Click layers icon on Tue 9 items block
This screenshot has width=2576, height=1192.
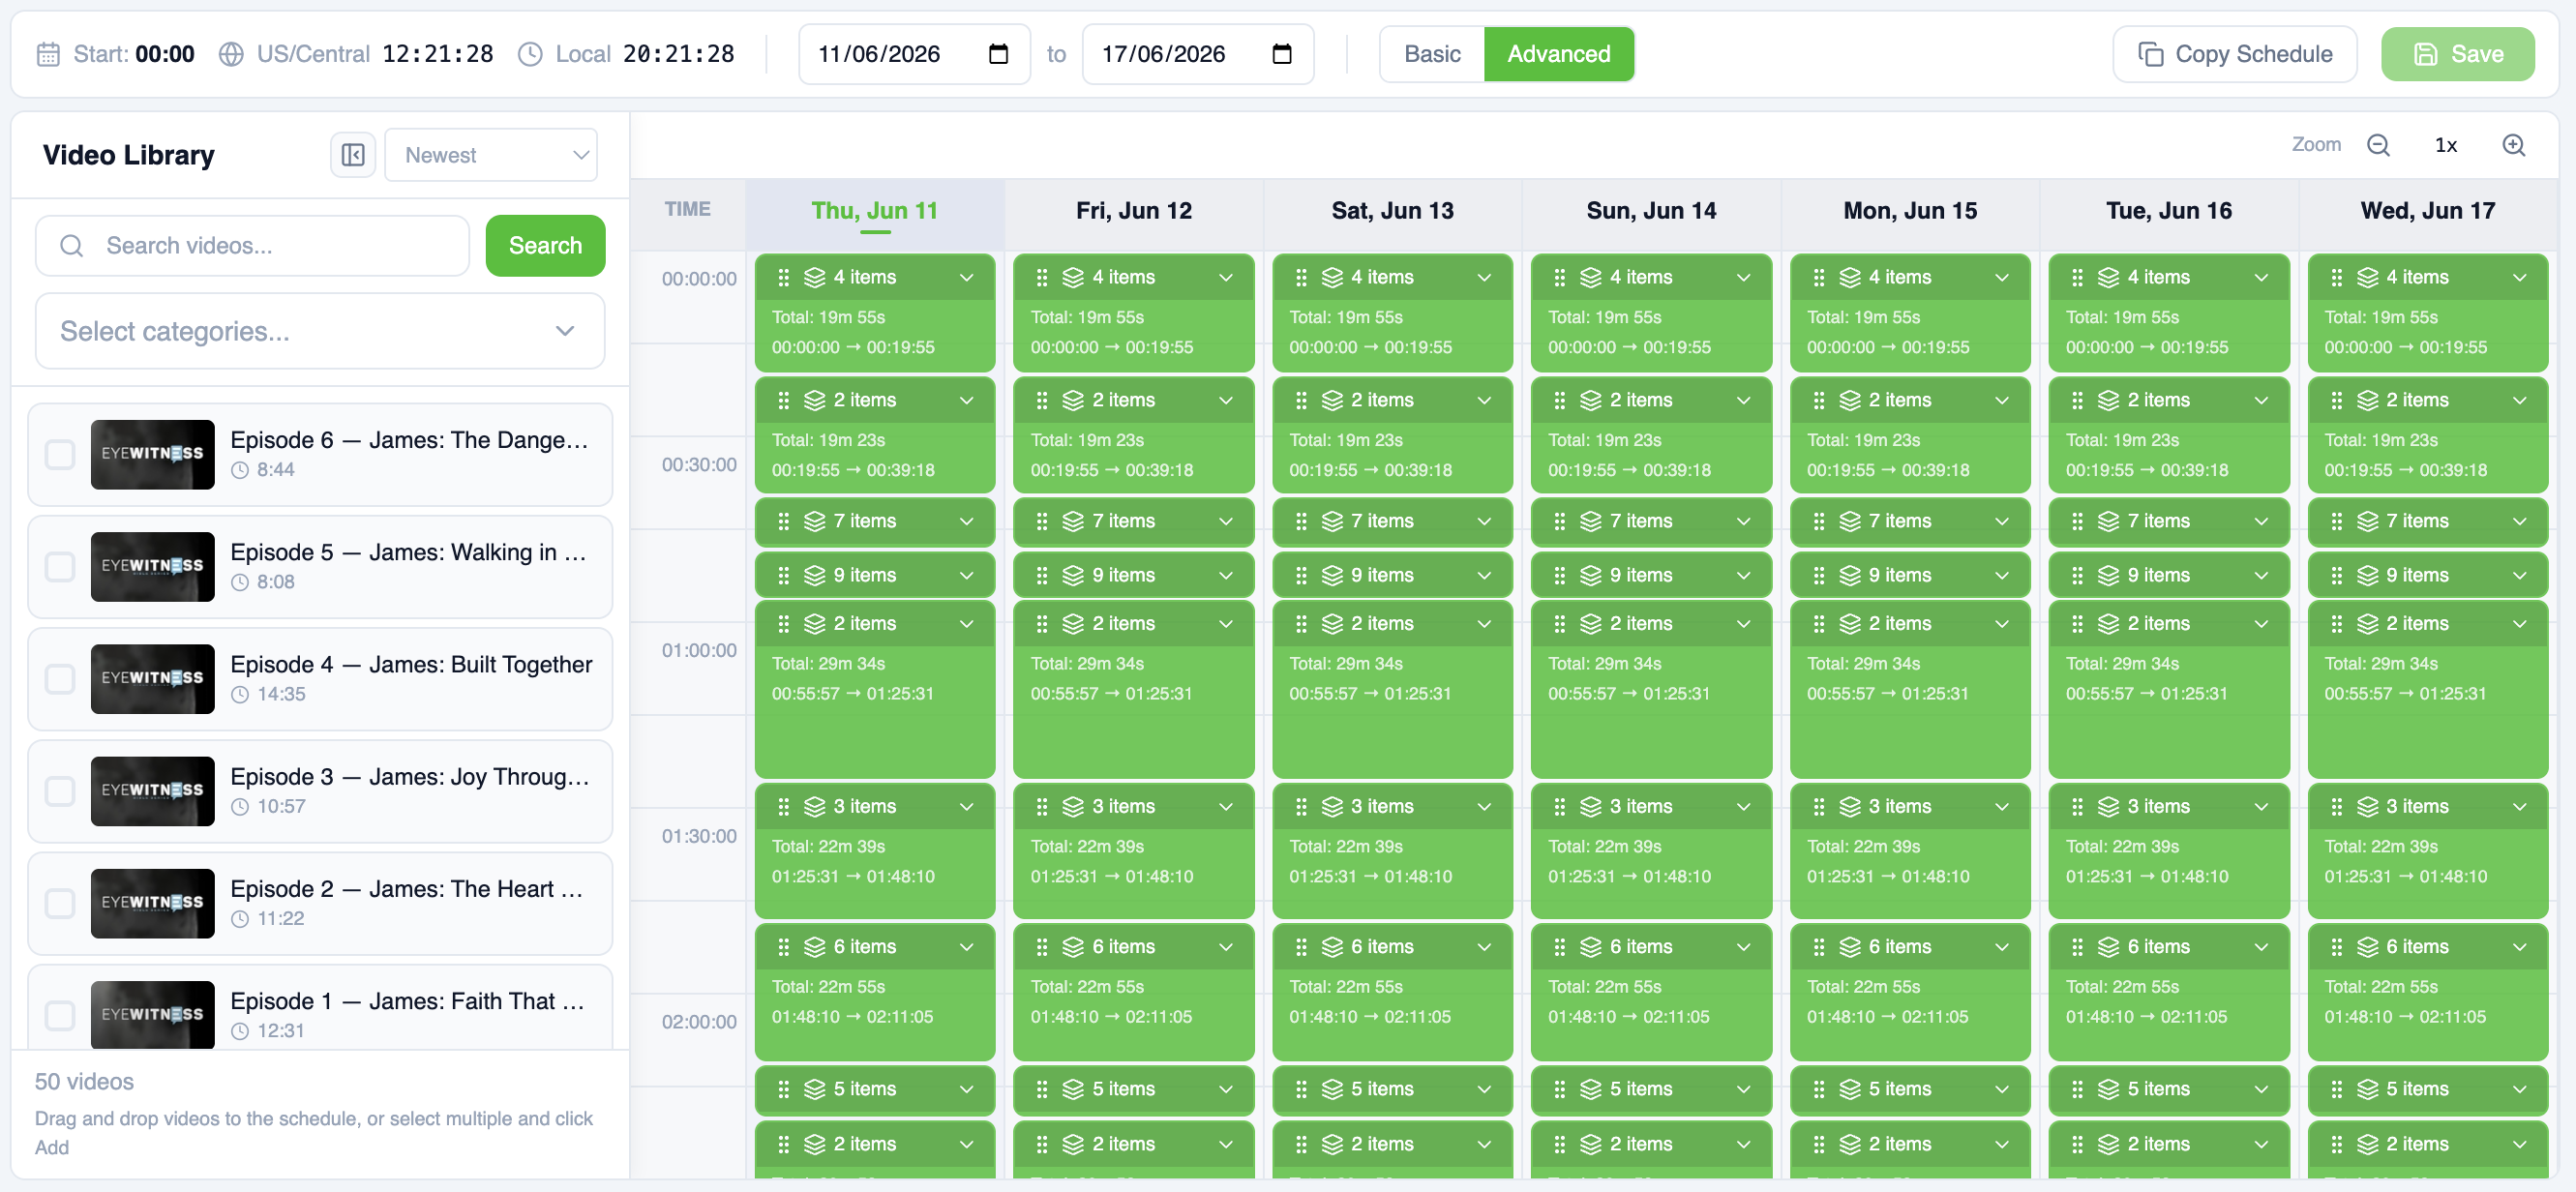coord(2108,575)
